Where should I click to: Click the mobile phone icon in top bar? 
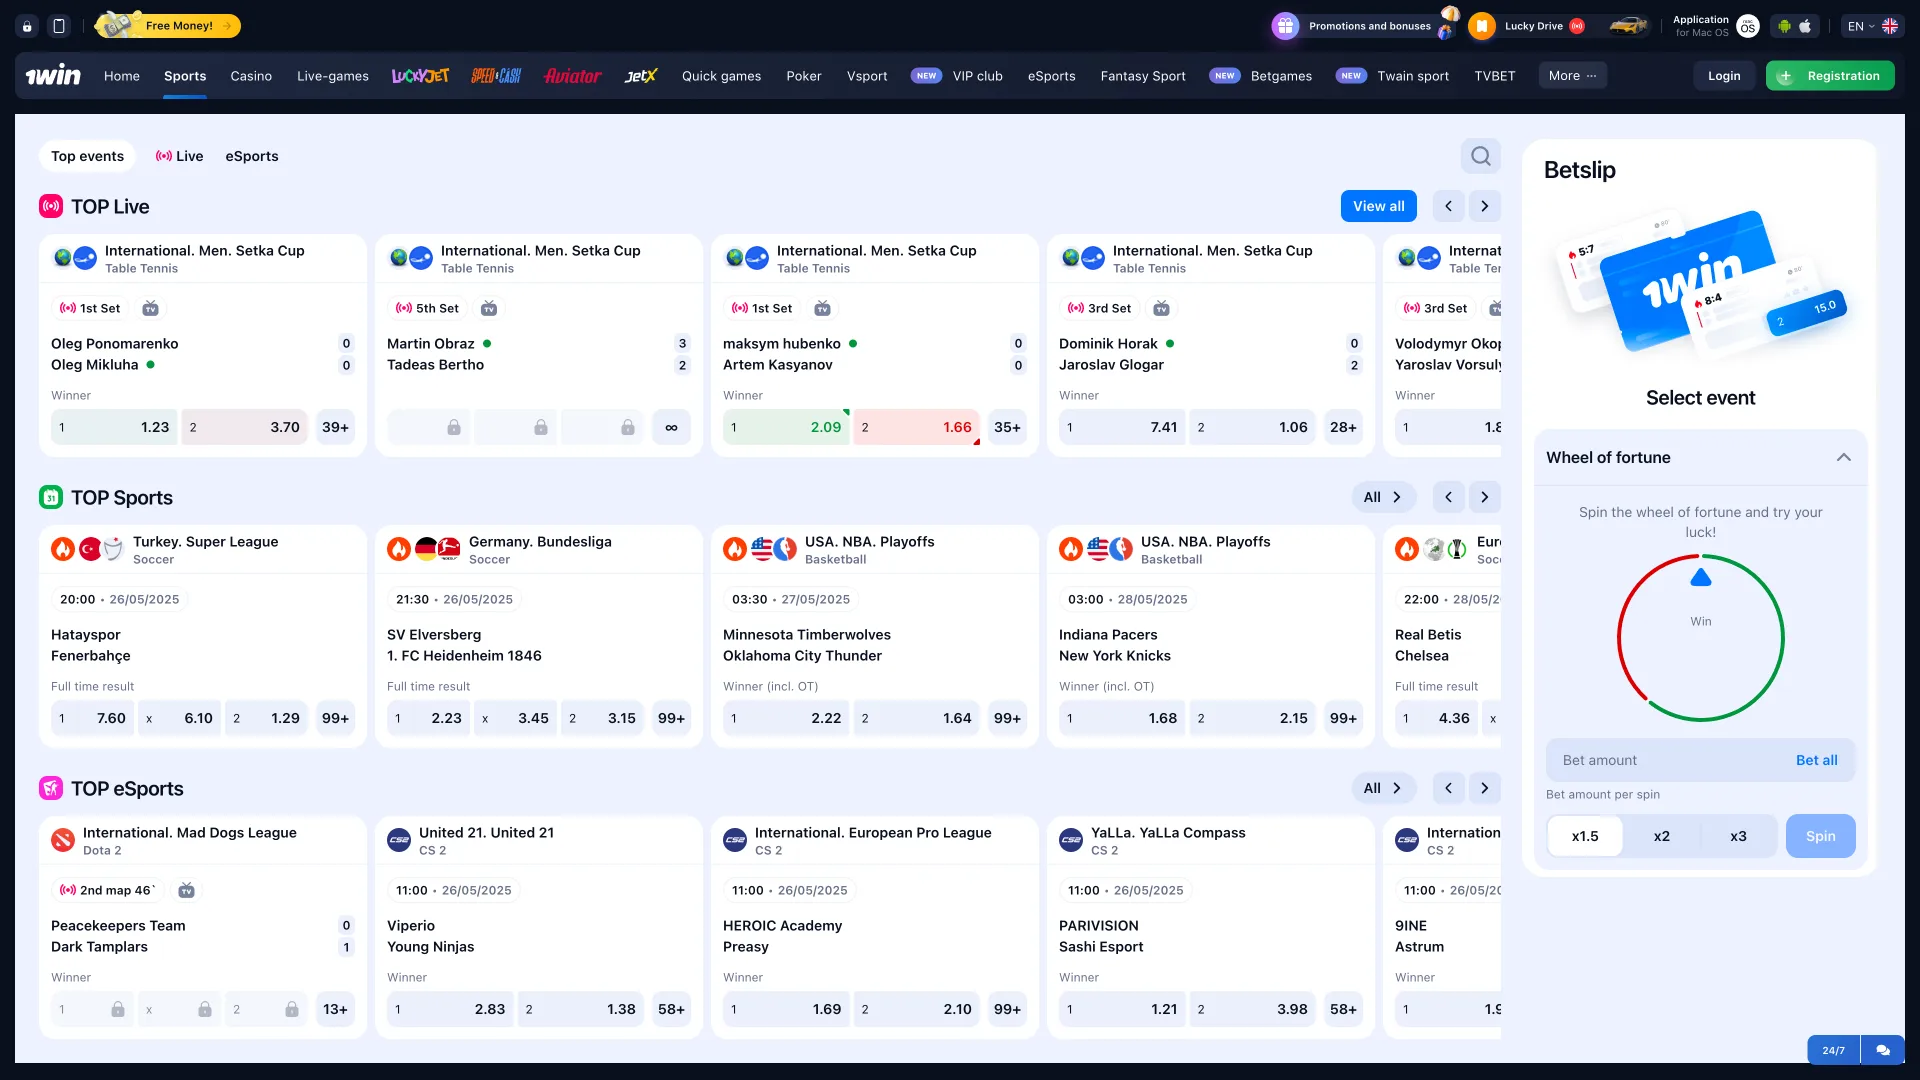click(59, 26)
